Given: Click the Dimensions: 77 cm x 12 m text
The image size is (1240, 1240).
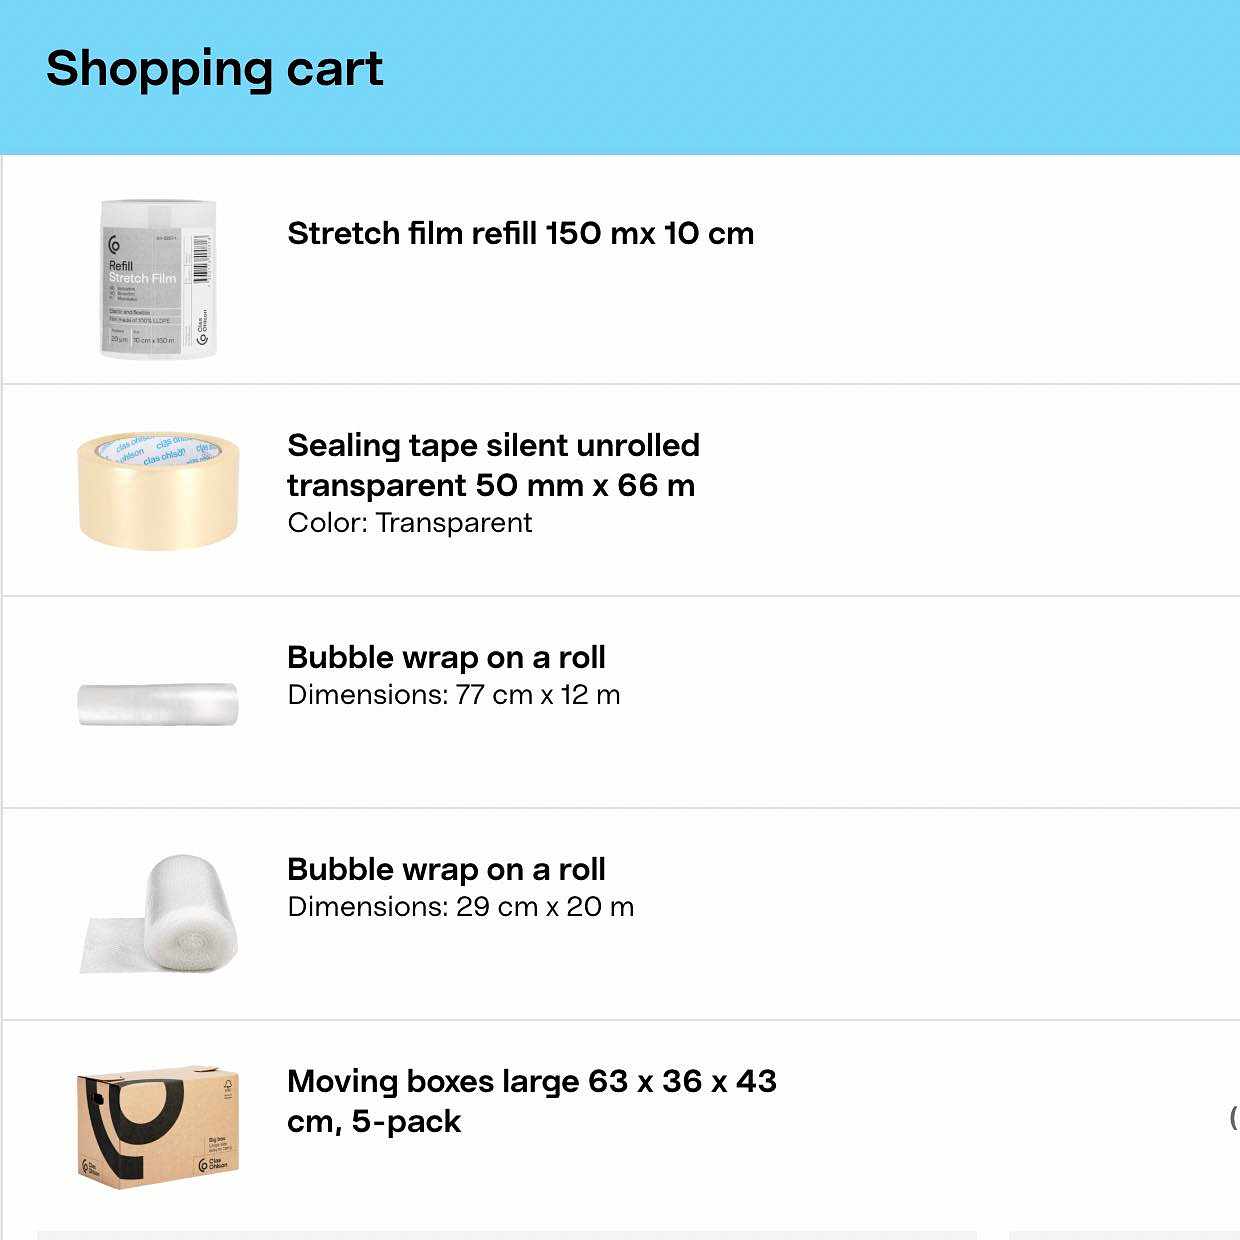Looking at the screenshot, I should [x=453, y=695].
